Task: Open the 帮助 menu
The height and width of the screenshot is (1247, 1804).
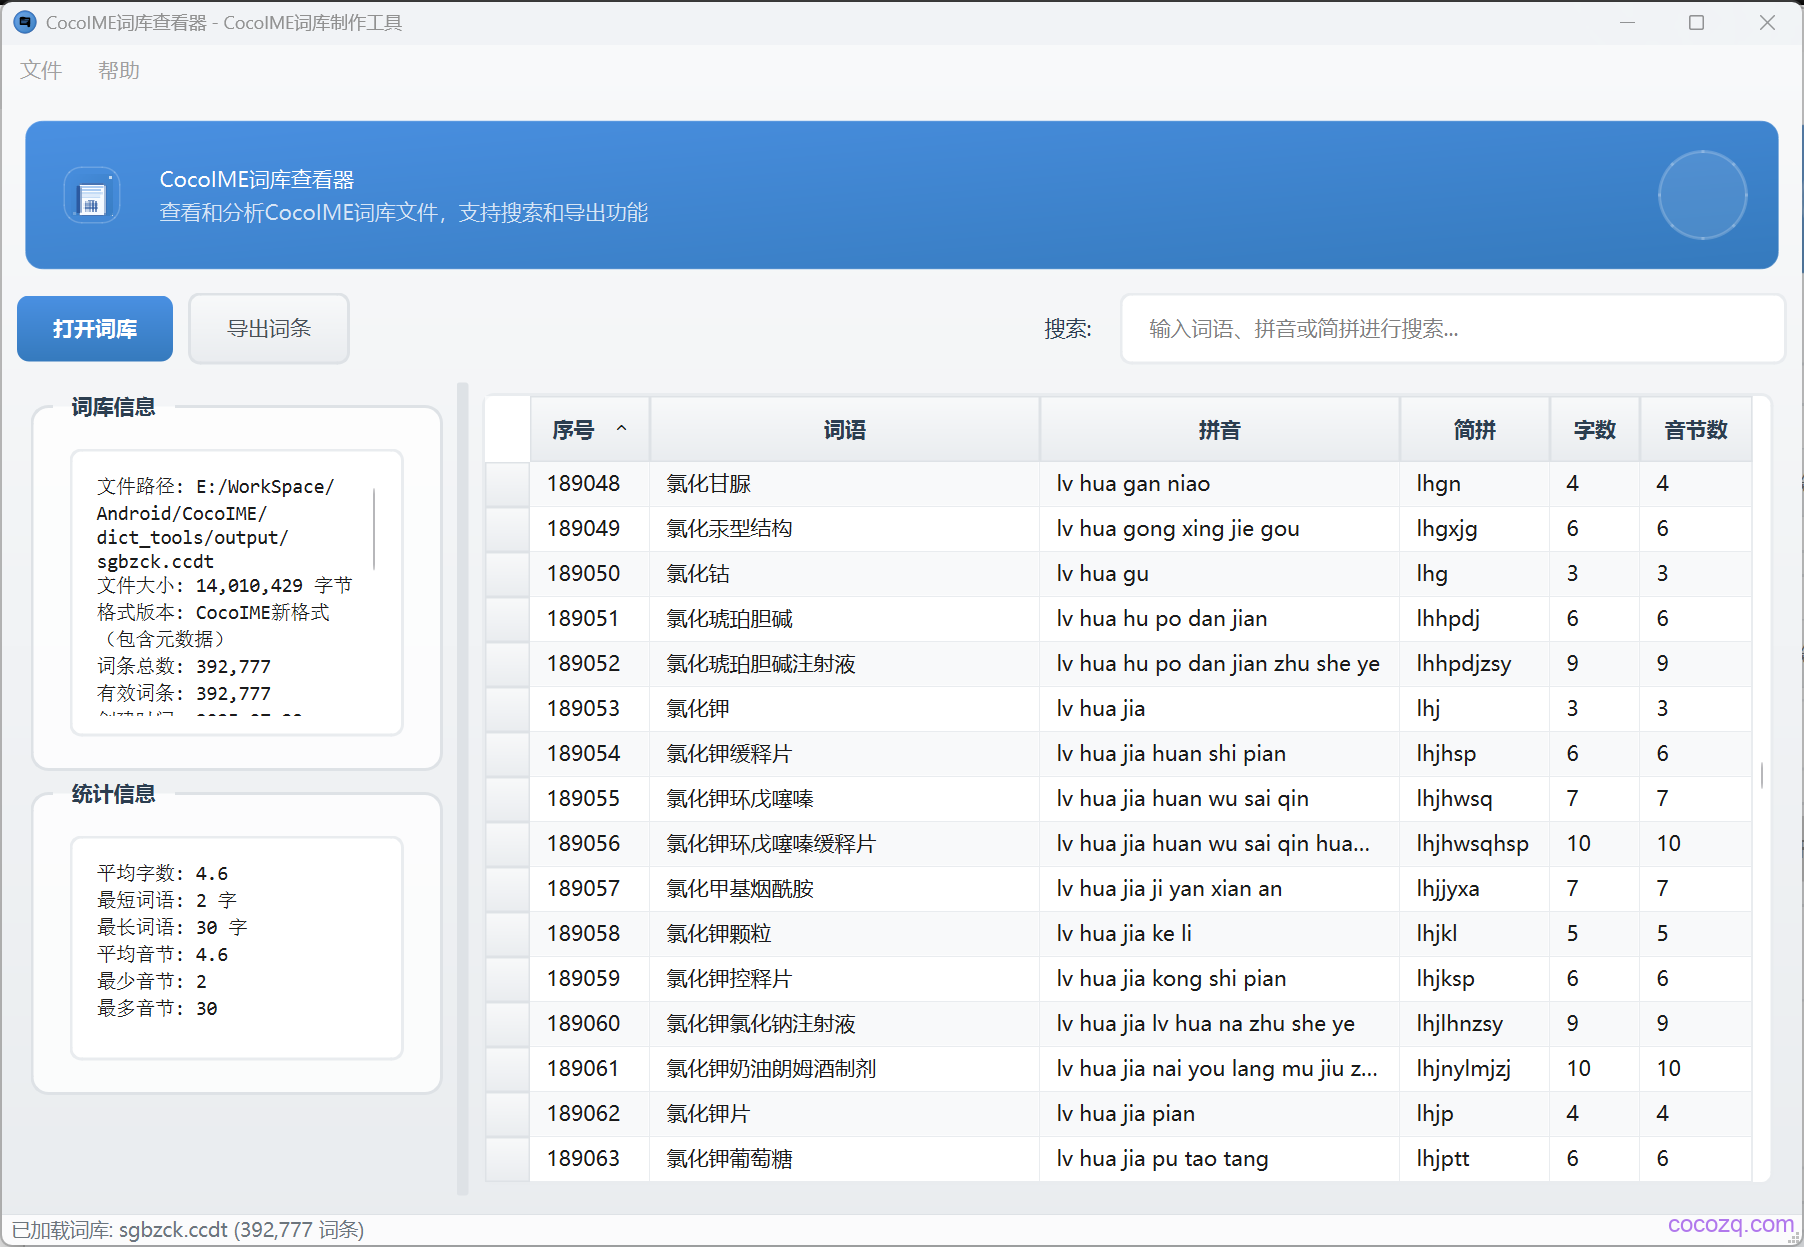Action: click(x=118, y=70)
